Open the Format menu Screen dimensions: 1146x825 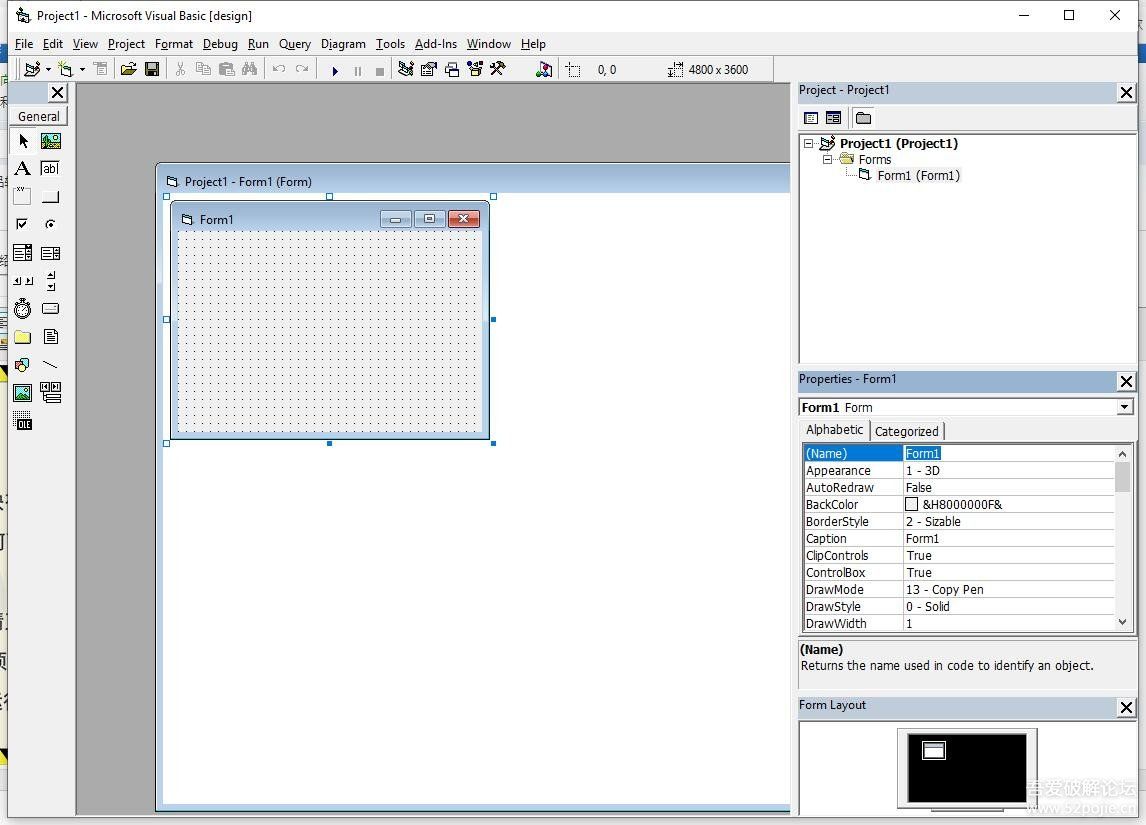(x=174, y=44)
